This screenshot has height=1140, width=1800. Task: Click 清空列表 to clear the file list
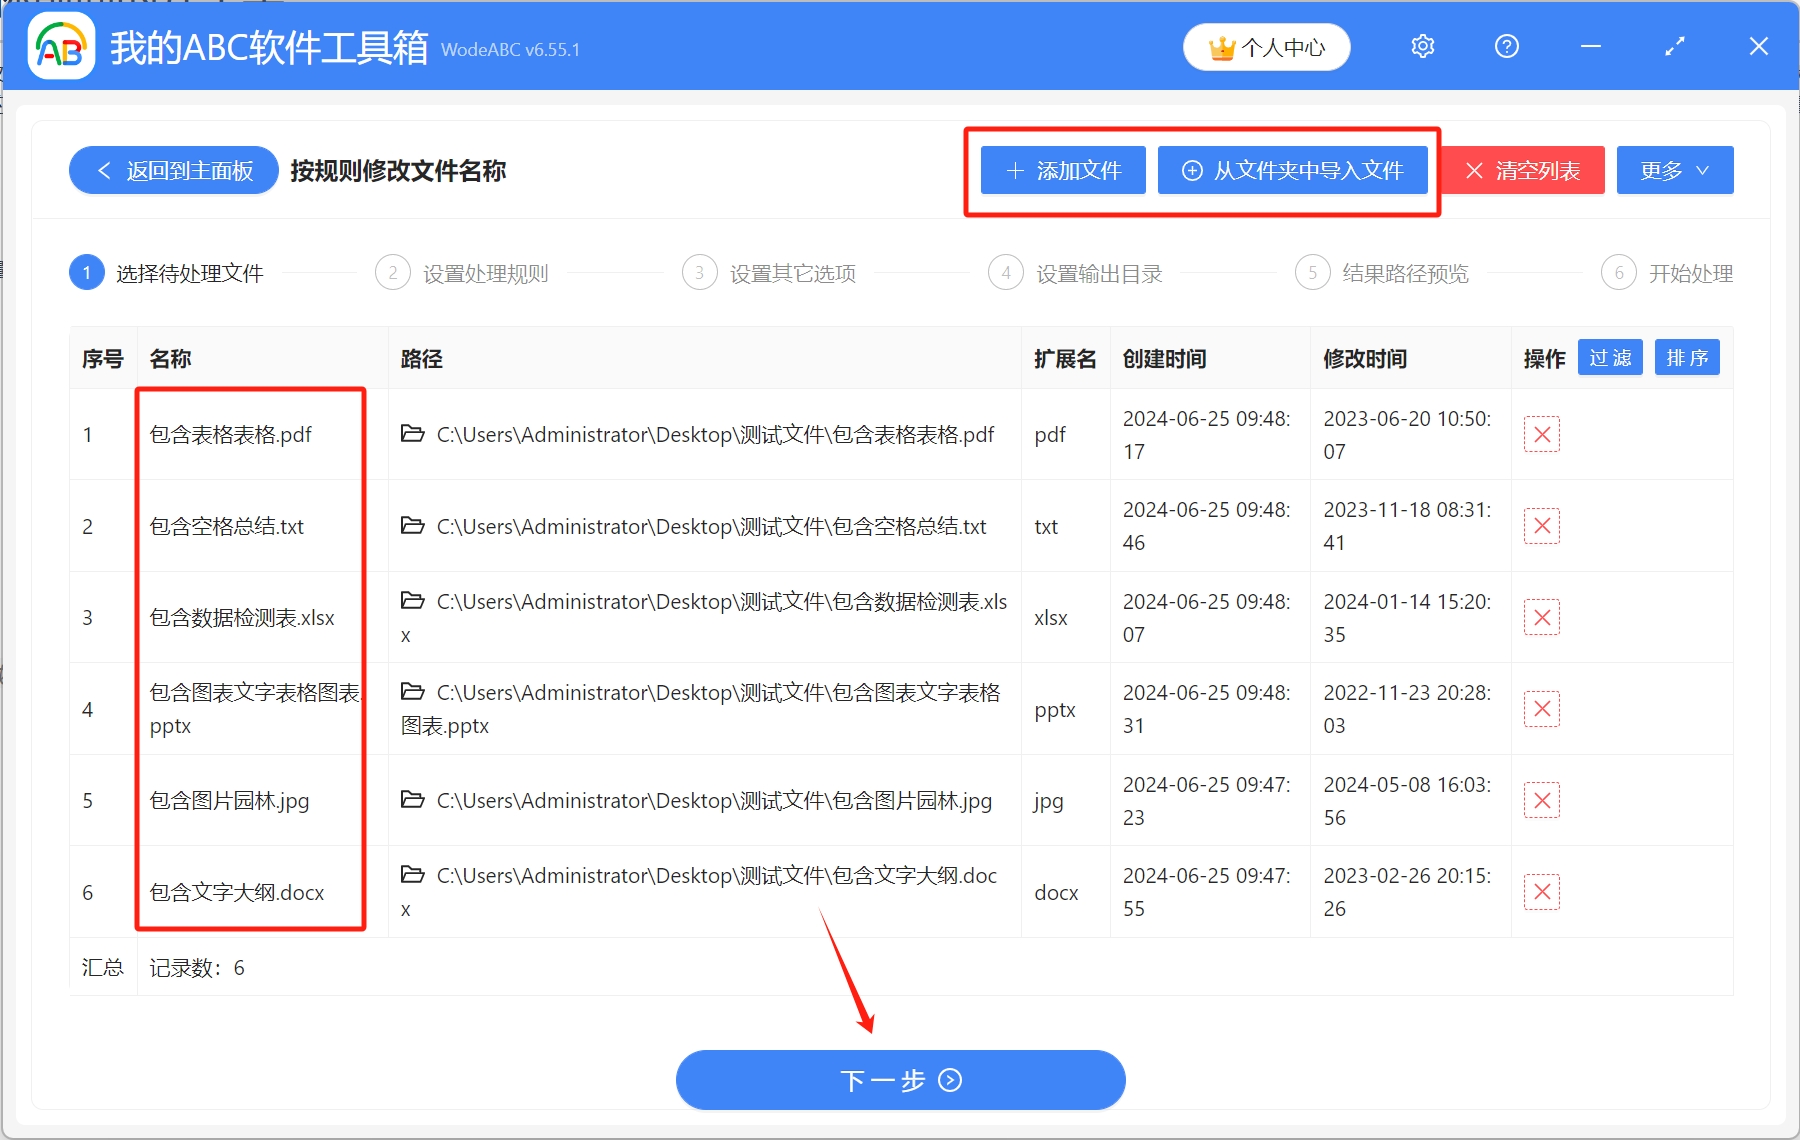[x=1522, y=170]
